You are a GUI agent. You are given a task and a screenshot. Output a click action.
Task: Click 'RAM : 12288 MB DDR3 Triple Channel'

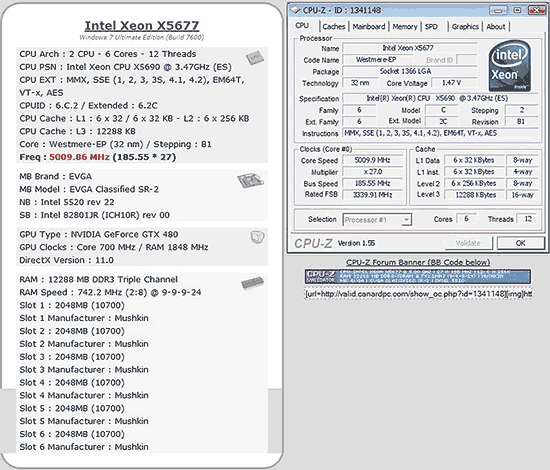tap(99, 280)
